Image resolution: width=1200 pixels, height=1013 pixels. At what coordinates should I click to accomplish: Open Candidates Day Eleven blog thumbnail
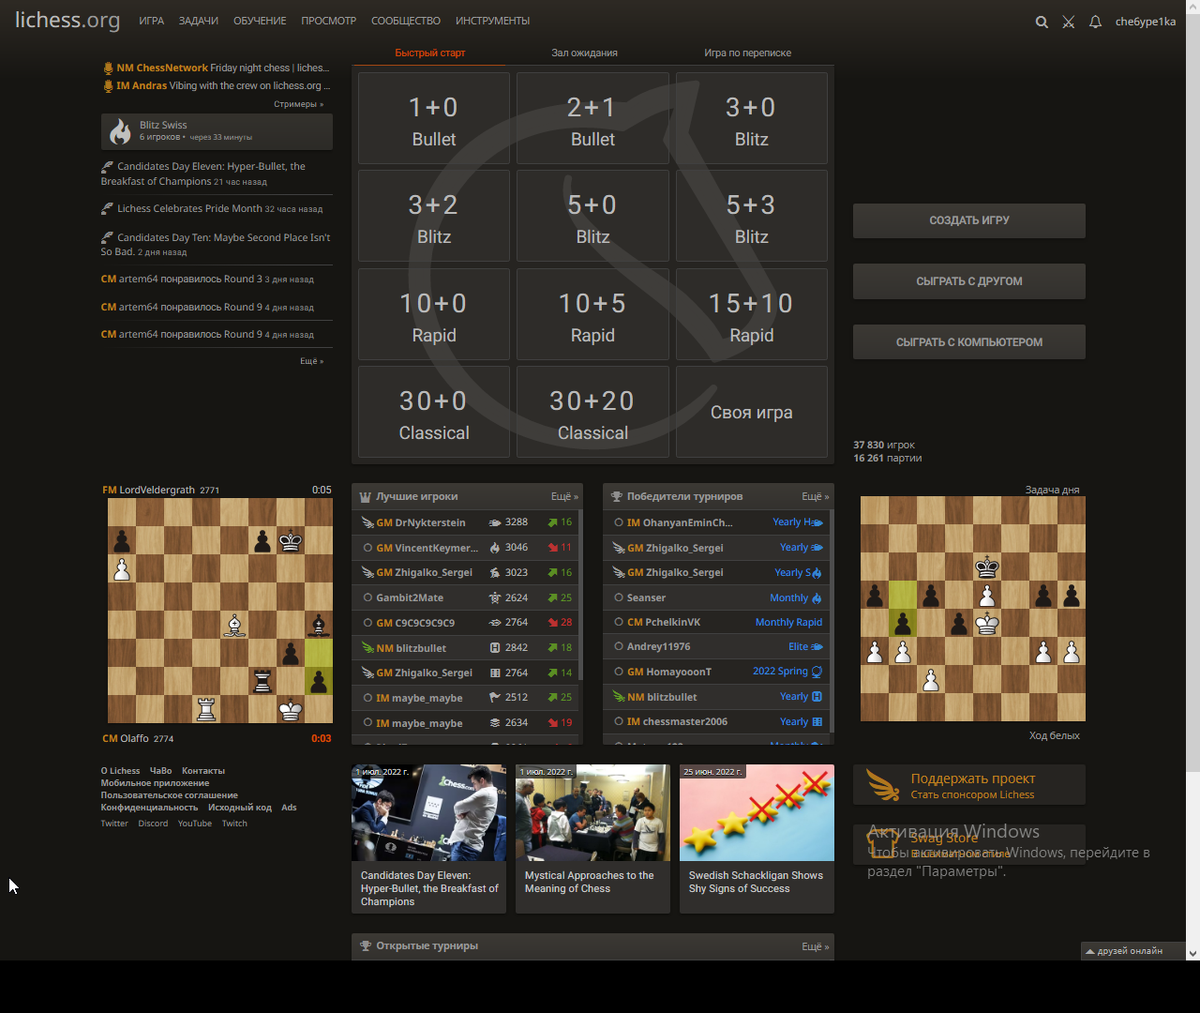click(x=429, y=813)
